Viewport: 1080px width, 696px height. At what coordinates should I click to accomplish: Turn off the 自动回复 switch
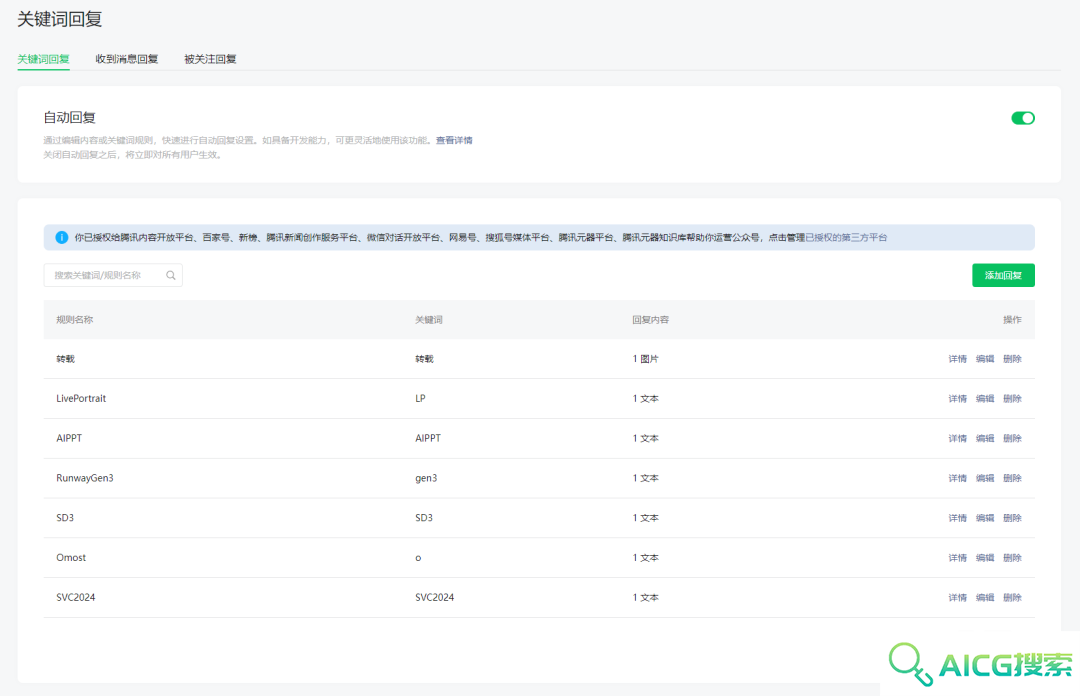click(x=1022, y=118)
